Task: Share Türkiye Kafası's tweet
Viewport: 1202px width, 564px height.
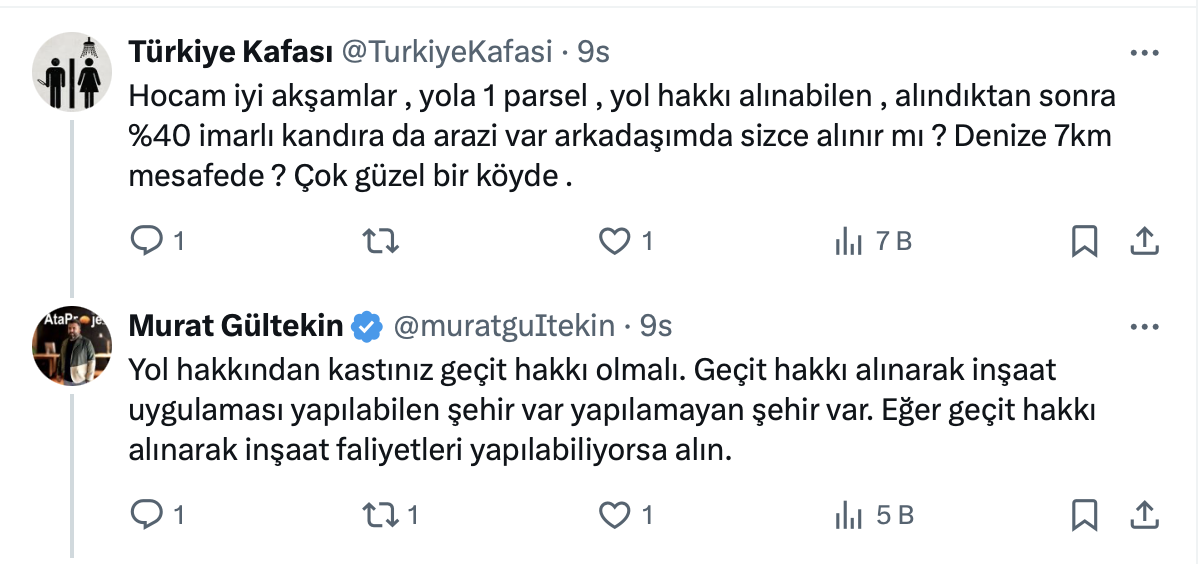Action: point(1144,241)
